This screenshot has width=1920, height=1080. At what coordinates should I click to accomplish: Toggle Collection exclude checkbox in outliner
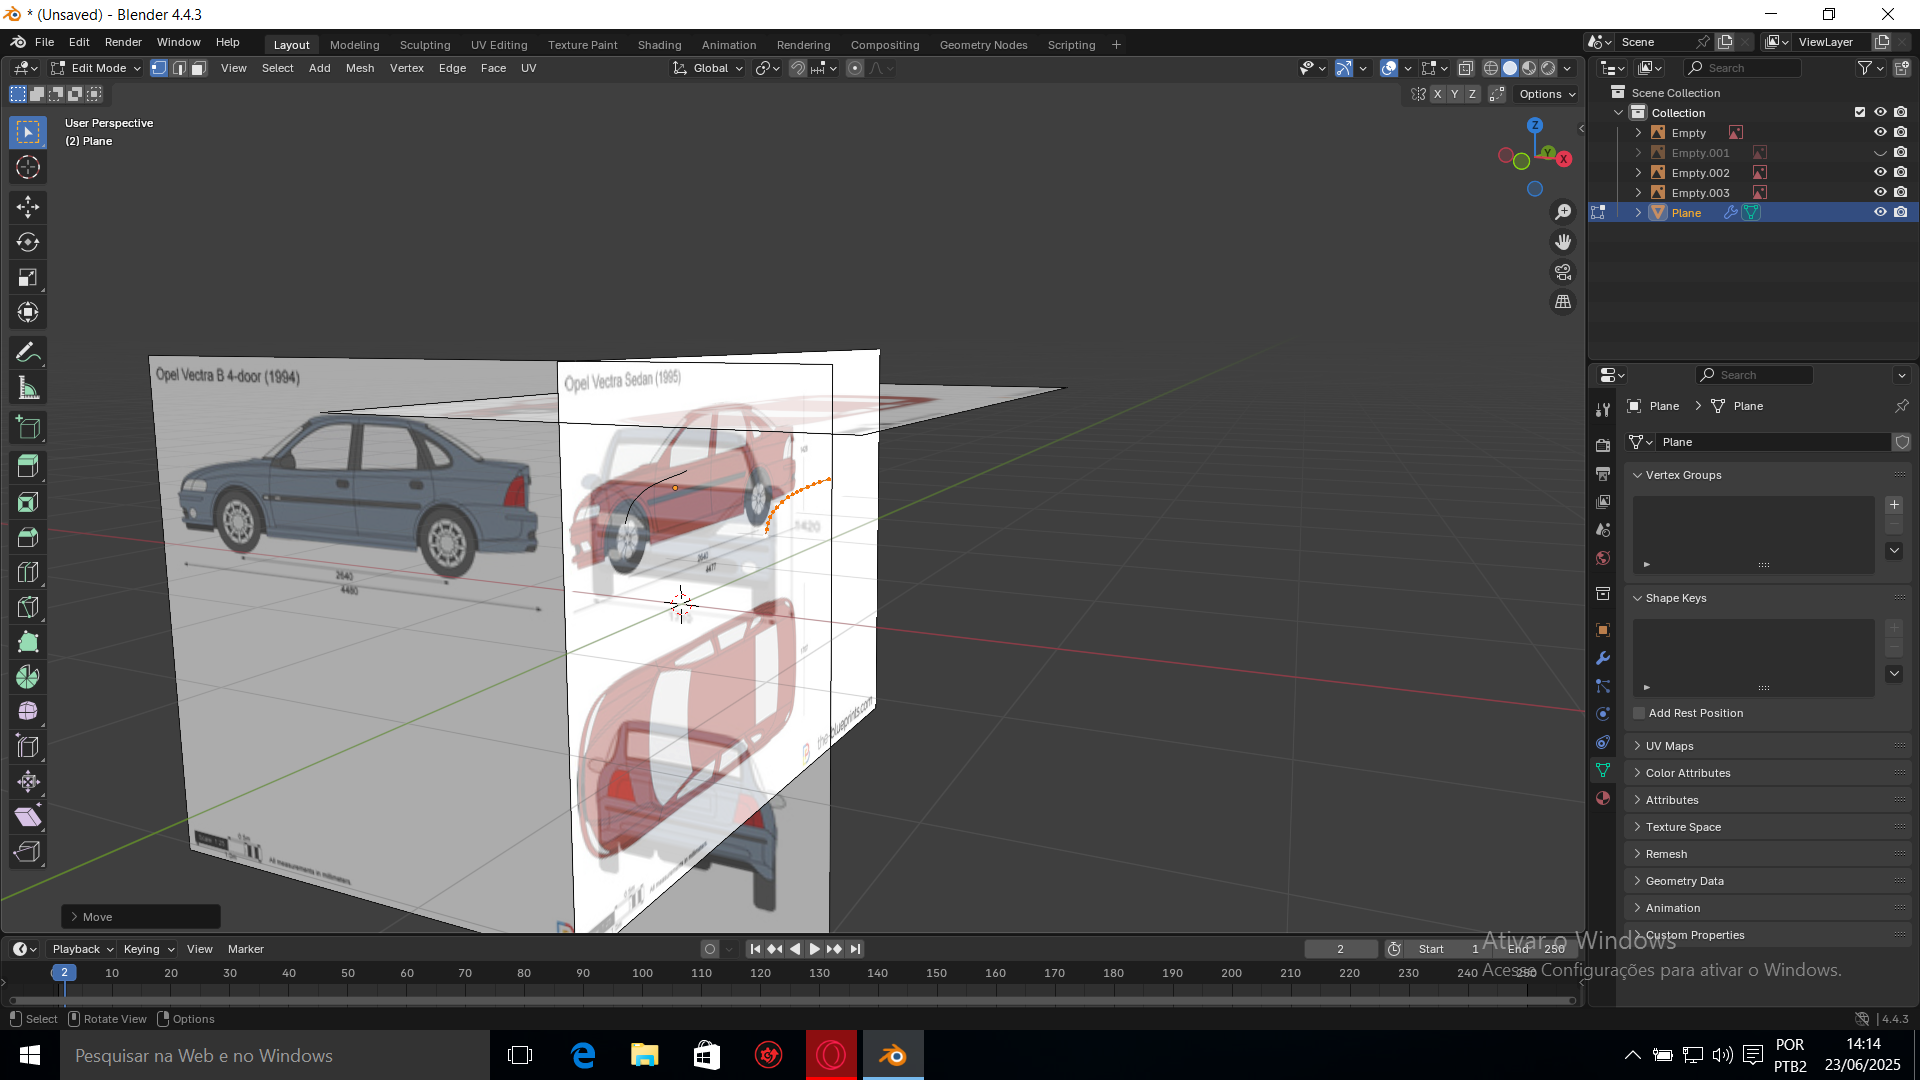1860,112
